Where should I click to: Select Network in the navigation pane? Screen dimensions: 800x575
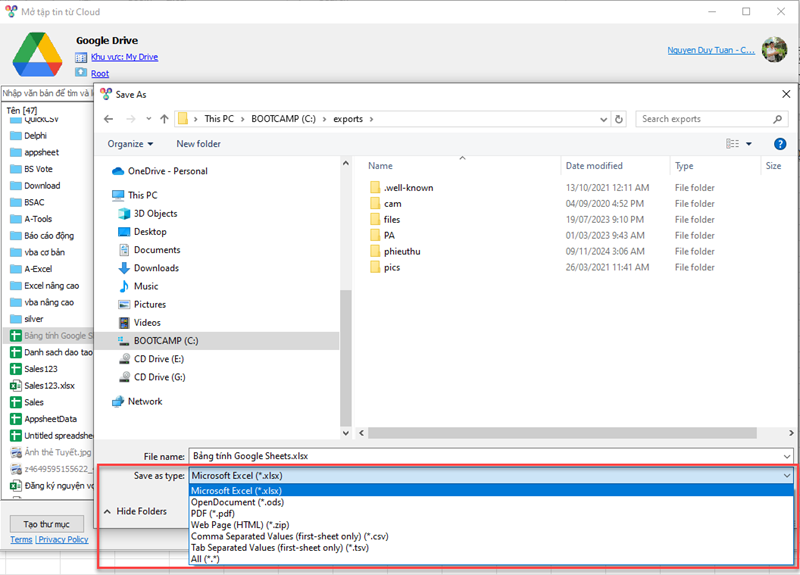point(144,401)
